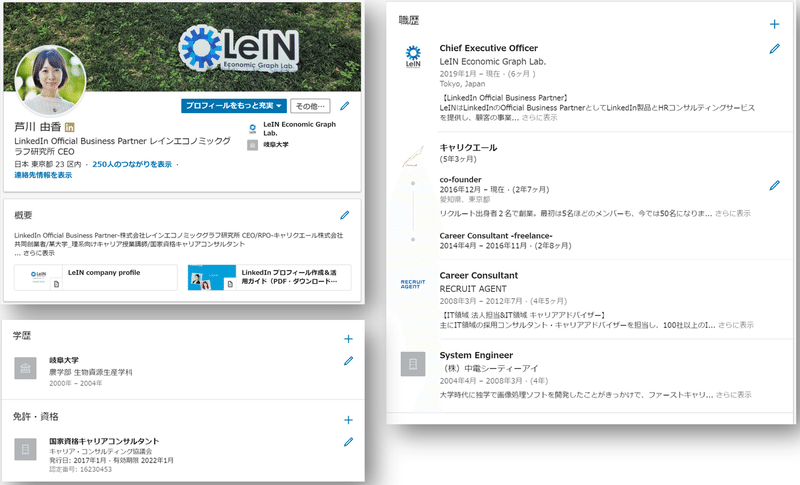Click certification organization placeholder icon
This screenshot has height=485, width=800.
pyautogui.click(x=26, y=449)
